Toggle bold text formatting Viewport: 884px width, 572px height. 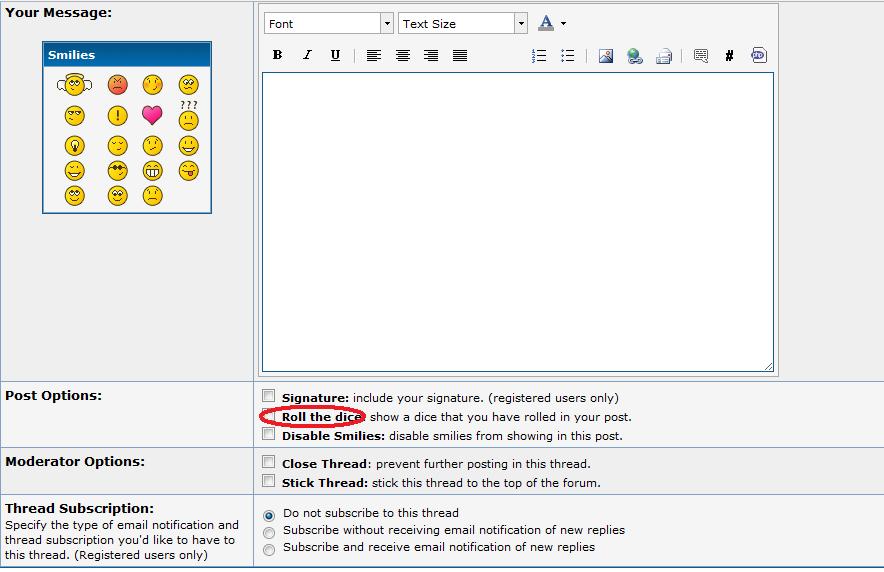tap(278, 56)
